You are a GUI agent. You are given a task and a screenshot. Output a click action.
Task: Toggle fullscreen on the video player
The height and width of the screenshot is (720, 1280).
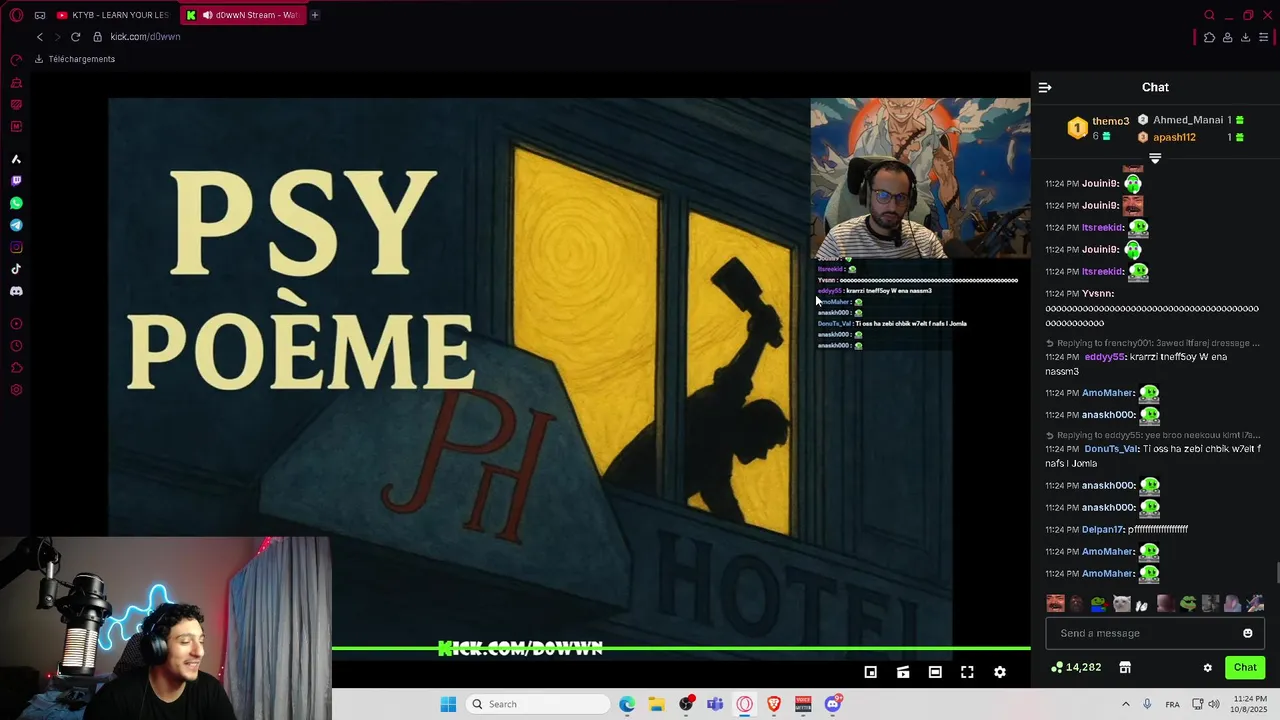967,672
